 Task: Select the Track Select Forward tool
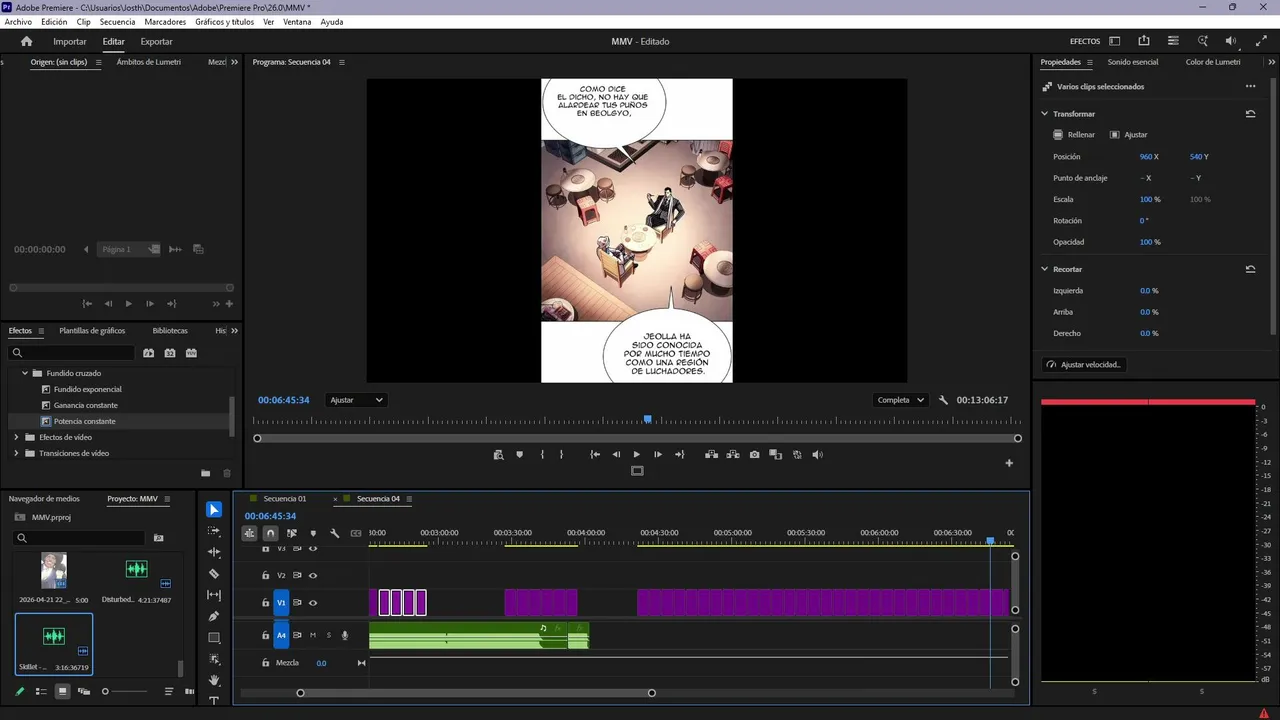coord(214,531)
